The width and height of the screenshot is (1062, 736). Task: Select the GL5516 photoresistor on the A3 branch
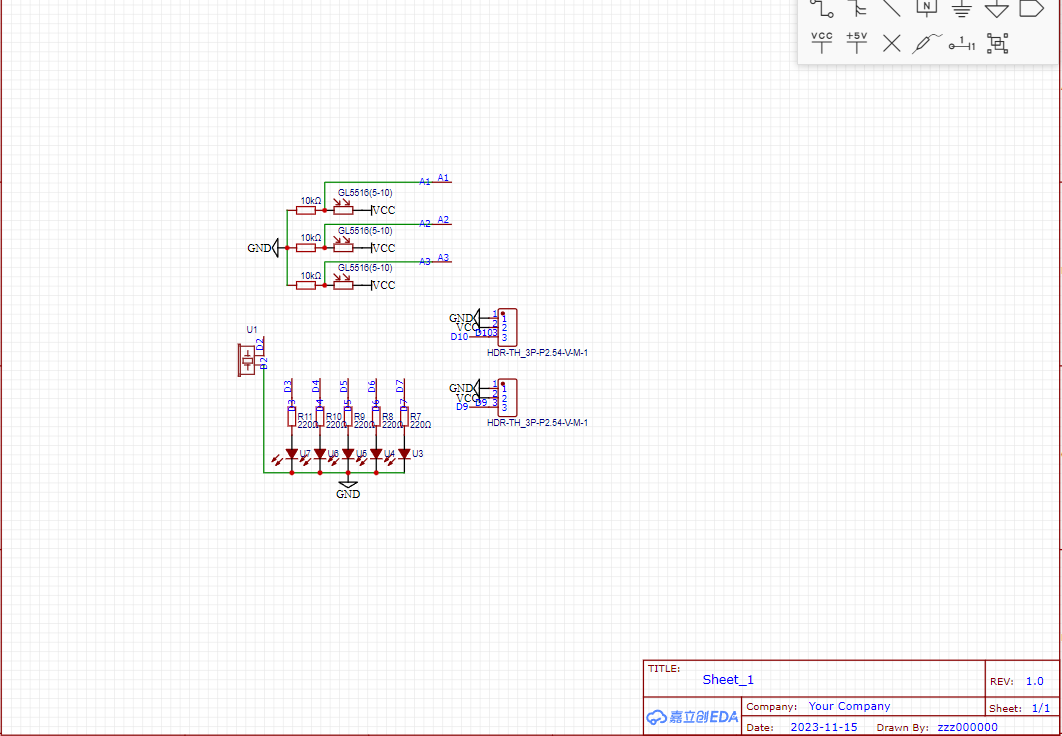coord(343,283)
